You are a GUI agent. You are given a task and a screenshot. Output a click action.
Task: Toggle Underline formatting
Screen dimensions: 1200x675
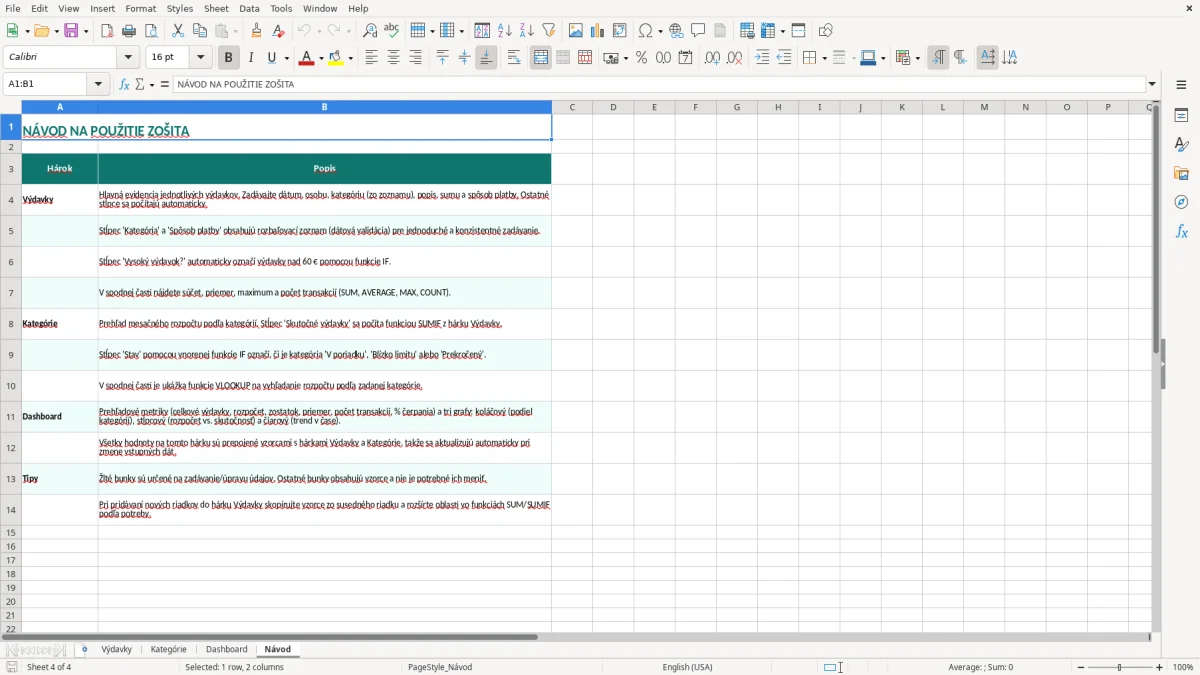(272, 58)
